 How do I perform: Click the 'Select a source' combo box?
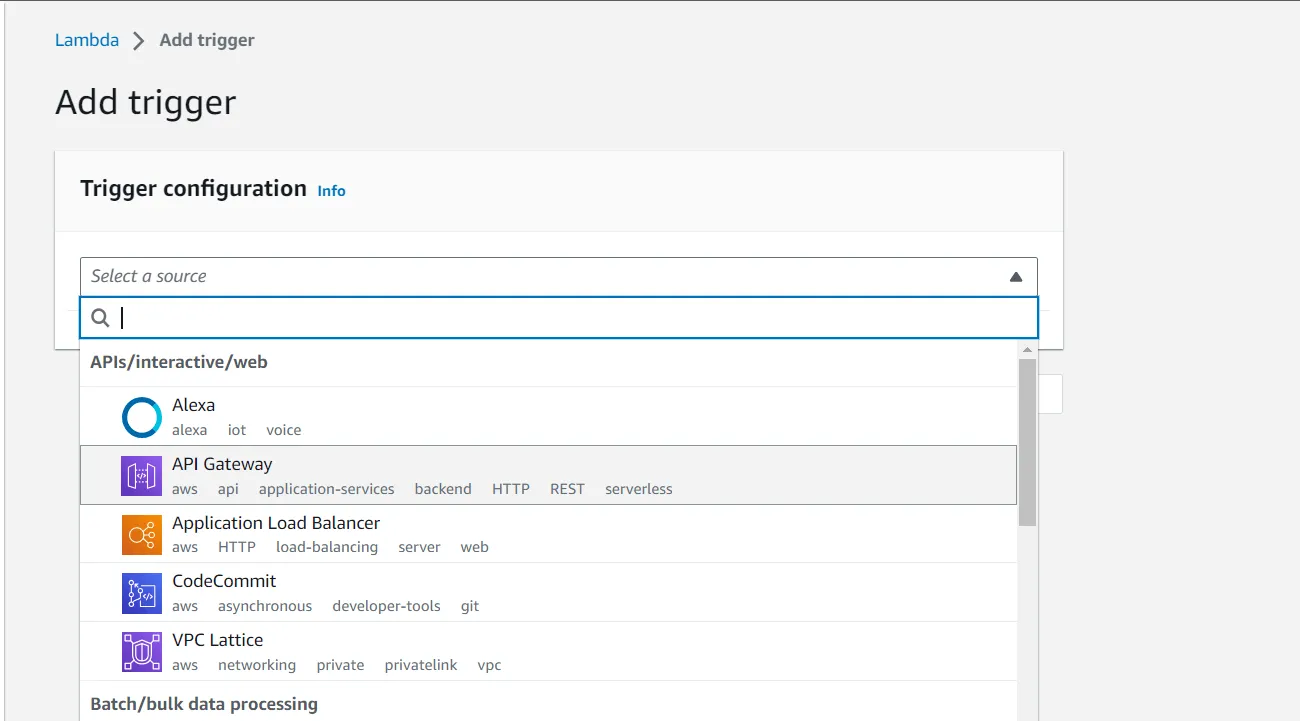540,277
